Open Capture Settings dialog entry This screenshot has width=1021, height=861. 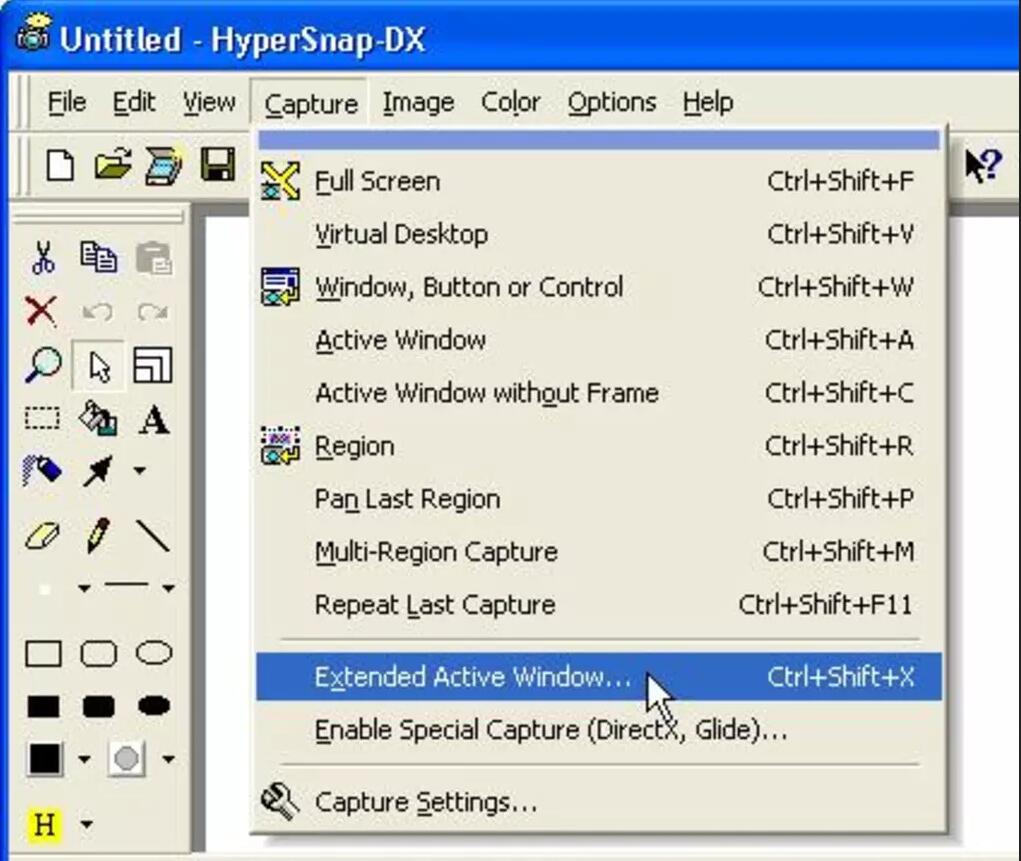[425, 802]
